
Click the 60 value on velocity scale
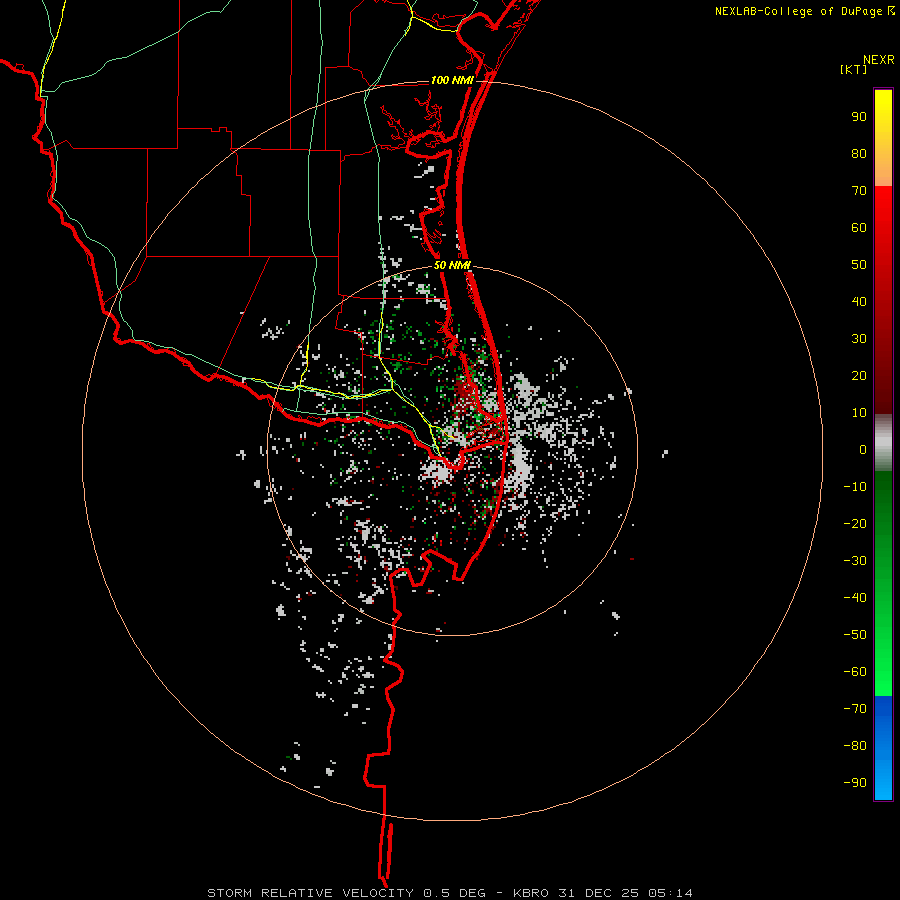pos(859,228)
